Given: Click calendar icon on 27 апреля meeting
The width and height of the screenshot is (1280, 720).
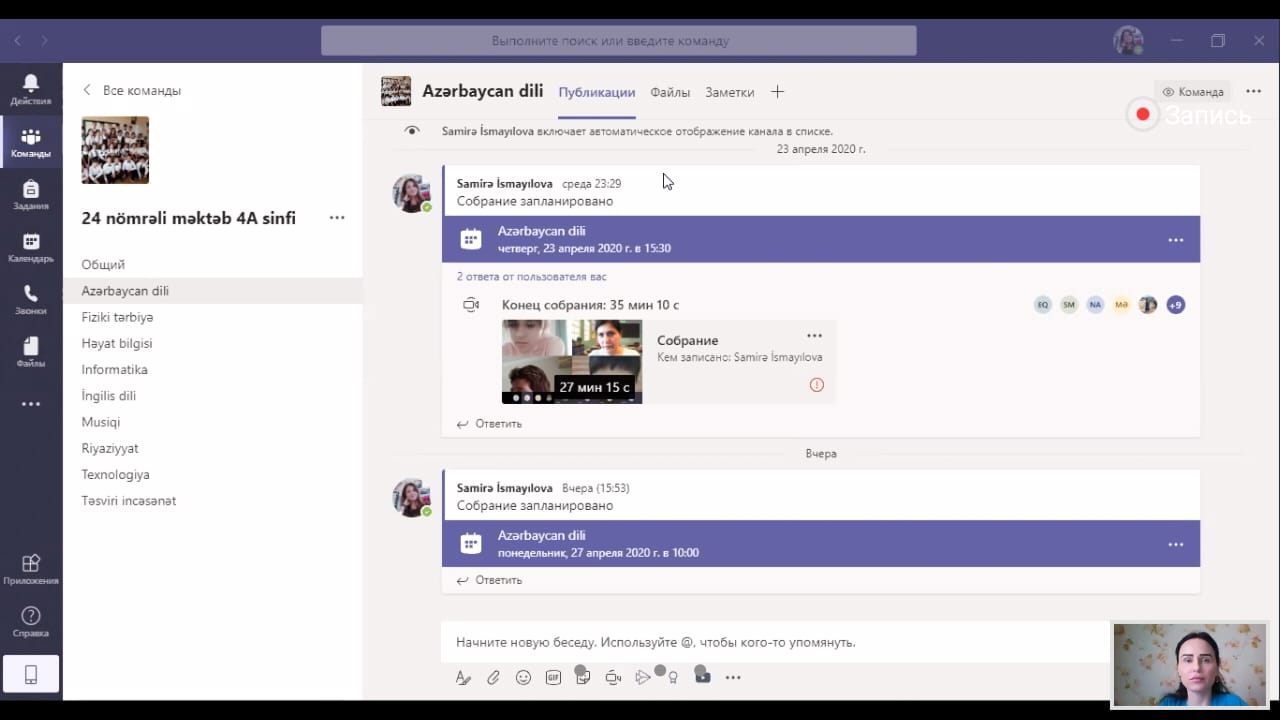Looking at the screenshot, I should 470,544.
